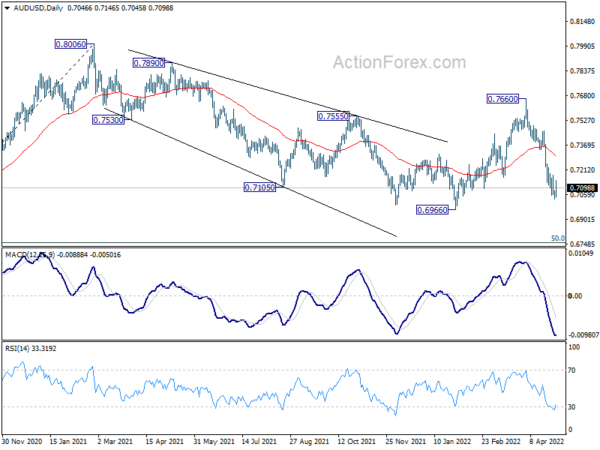This screenshot has height=450, width=600.
Task: Click the 0.76600 price label
Action: point(503,99)
